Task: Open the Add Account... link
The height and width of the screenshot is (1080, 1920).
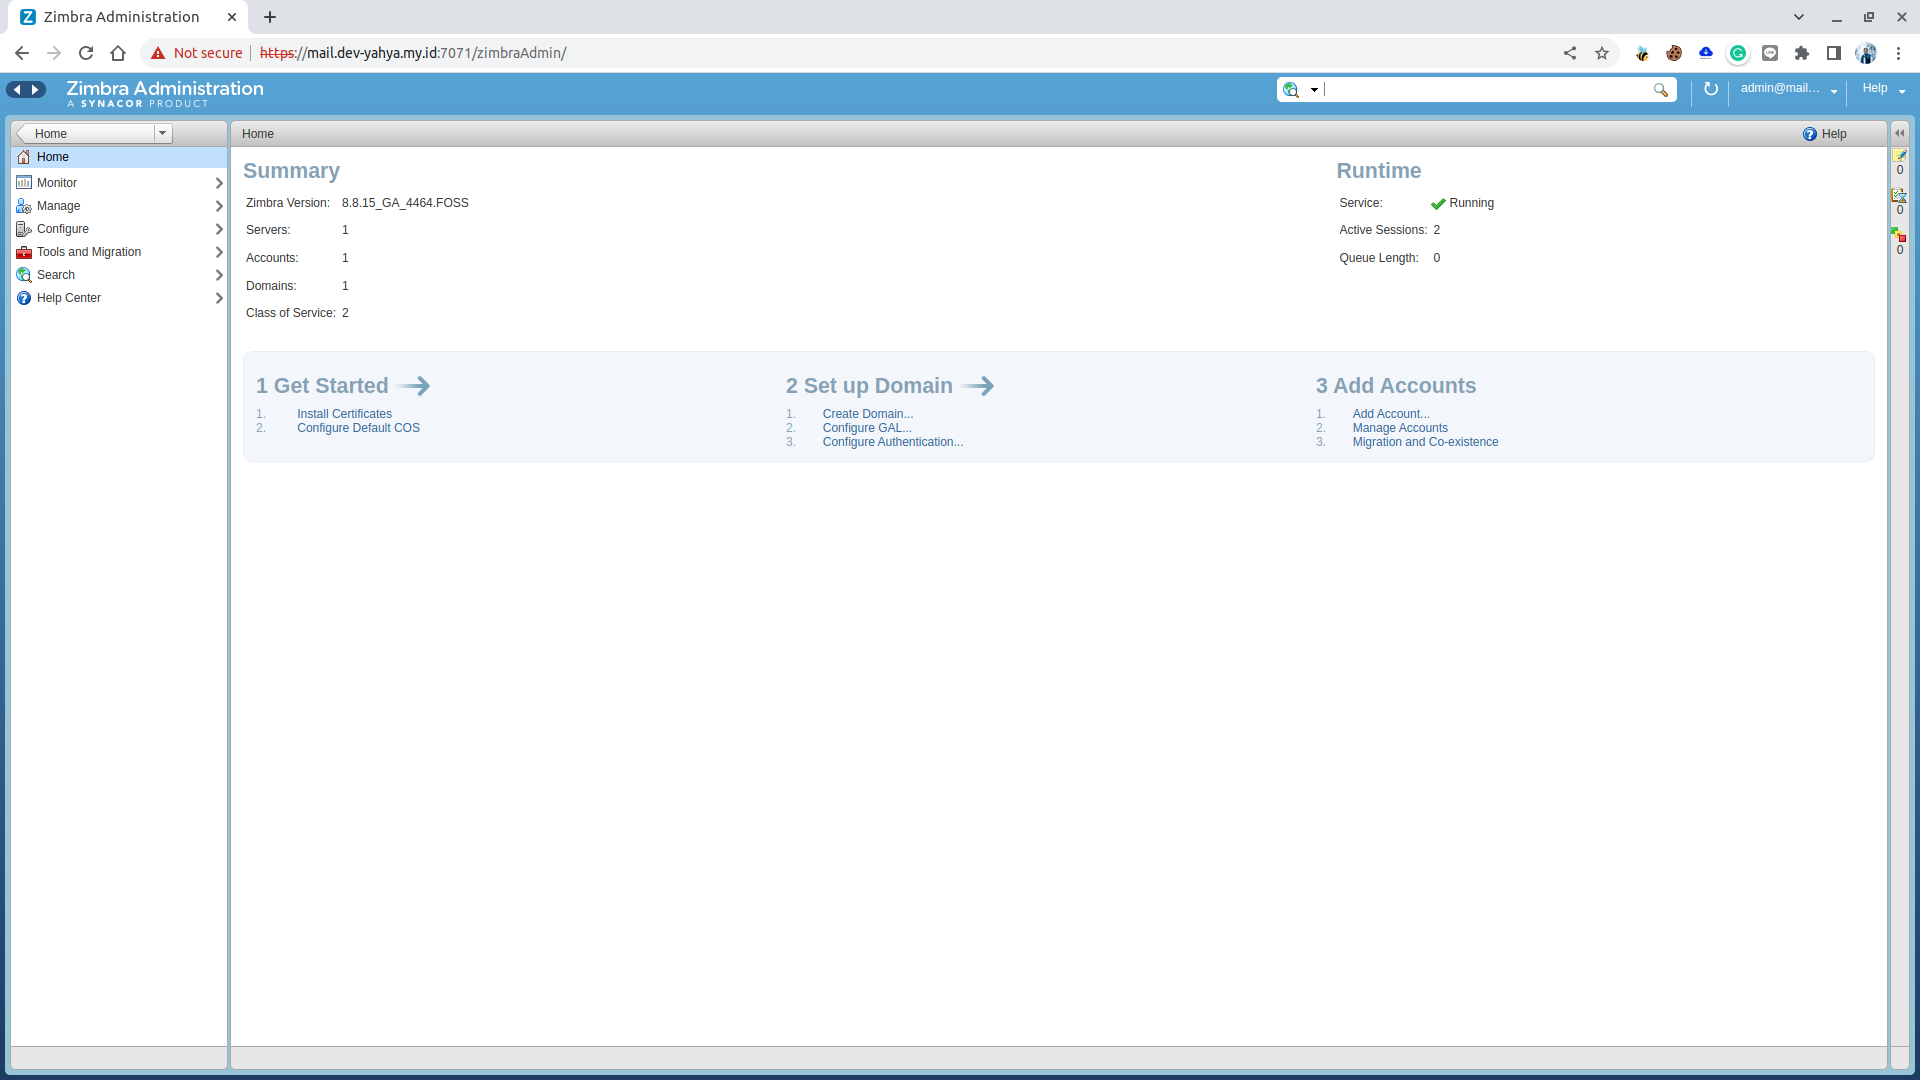Action: point(1391,414)
